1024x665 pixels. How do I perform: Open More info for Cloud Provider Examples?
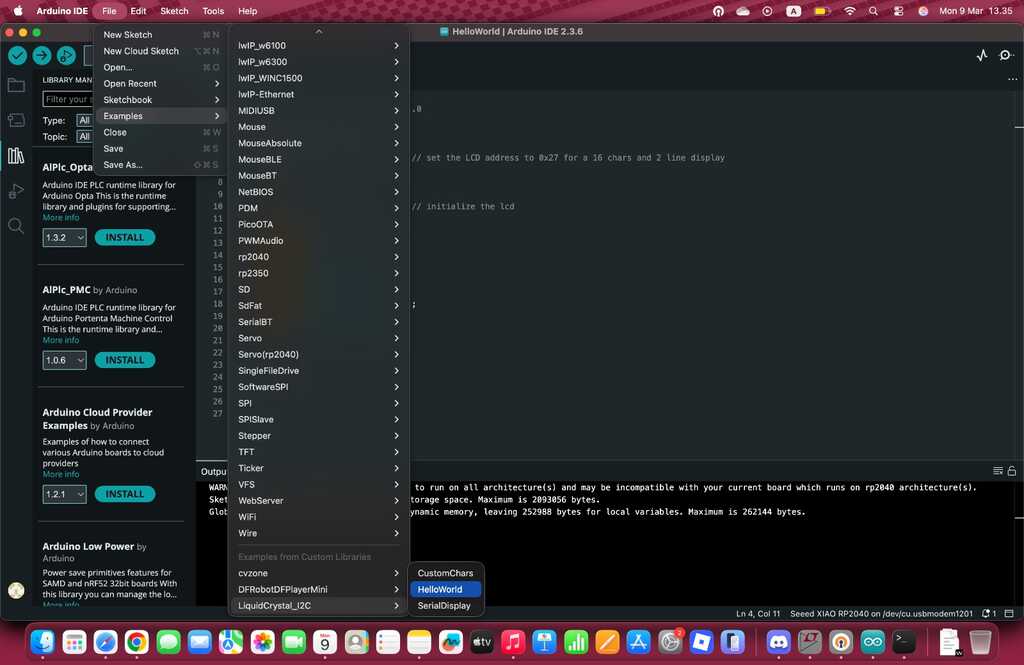pos(61,474)
